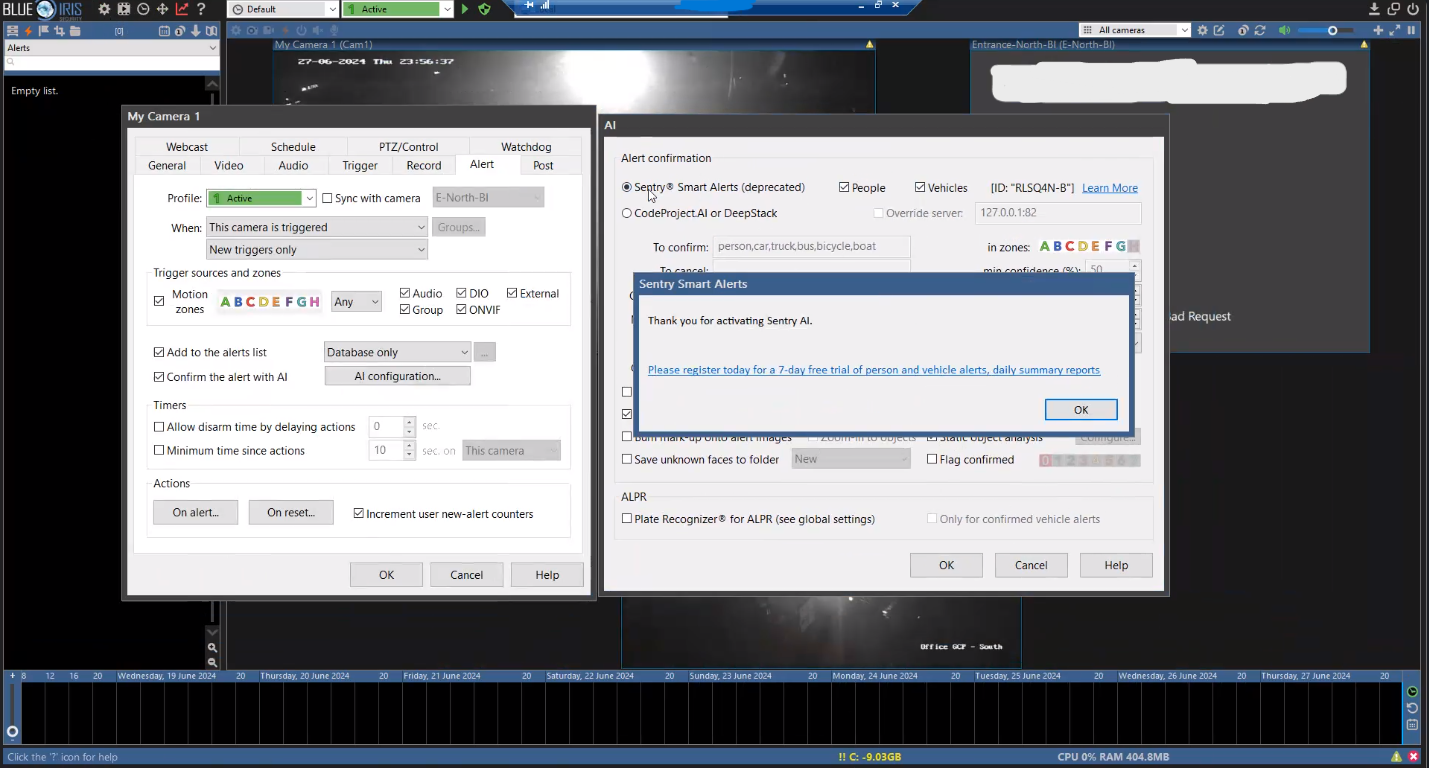Viewport: 1429px width, 768px height.
Task: Click the refresh cycle icon in cameras toolbar
Action: [x=1260, y=30]
